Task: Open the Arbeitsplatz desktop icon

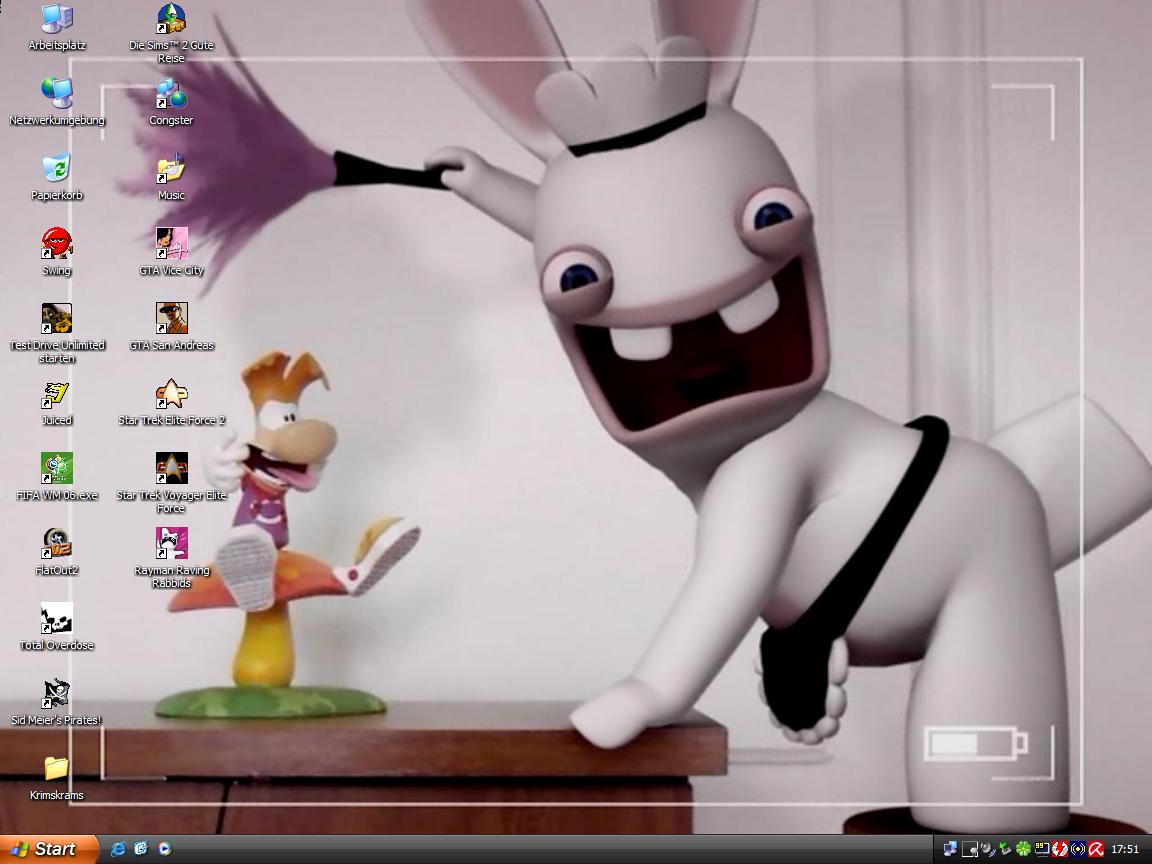Action: [56, 19]
